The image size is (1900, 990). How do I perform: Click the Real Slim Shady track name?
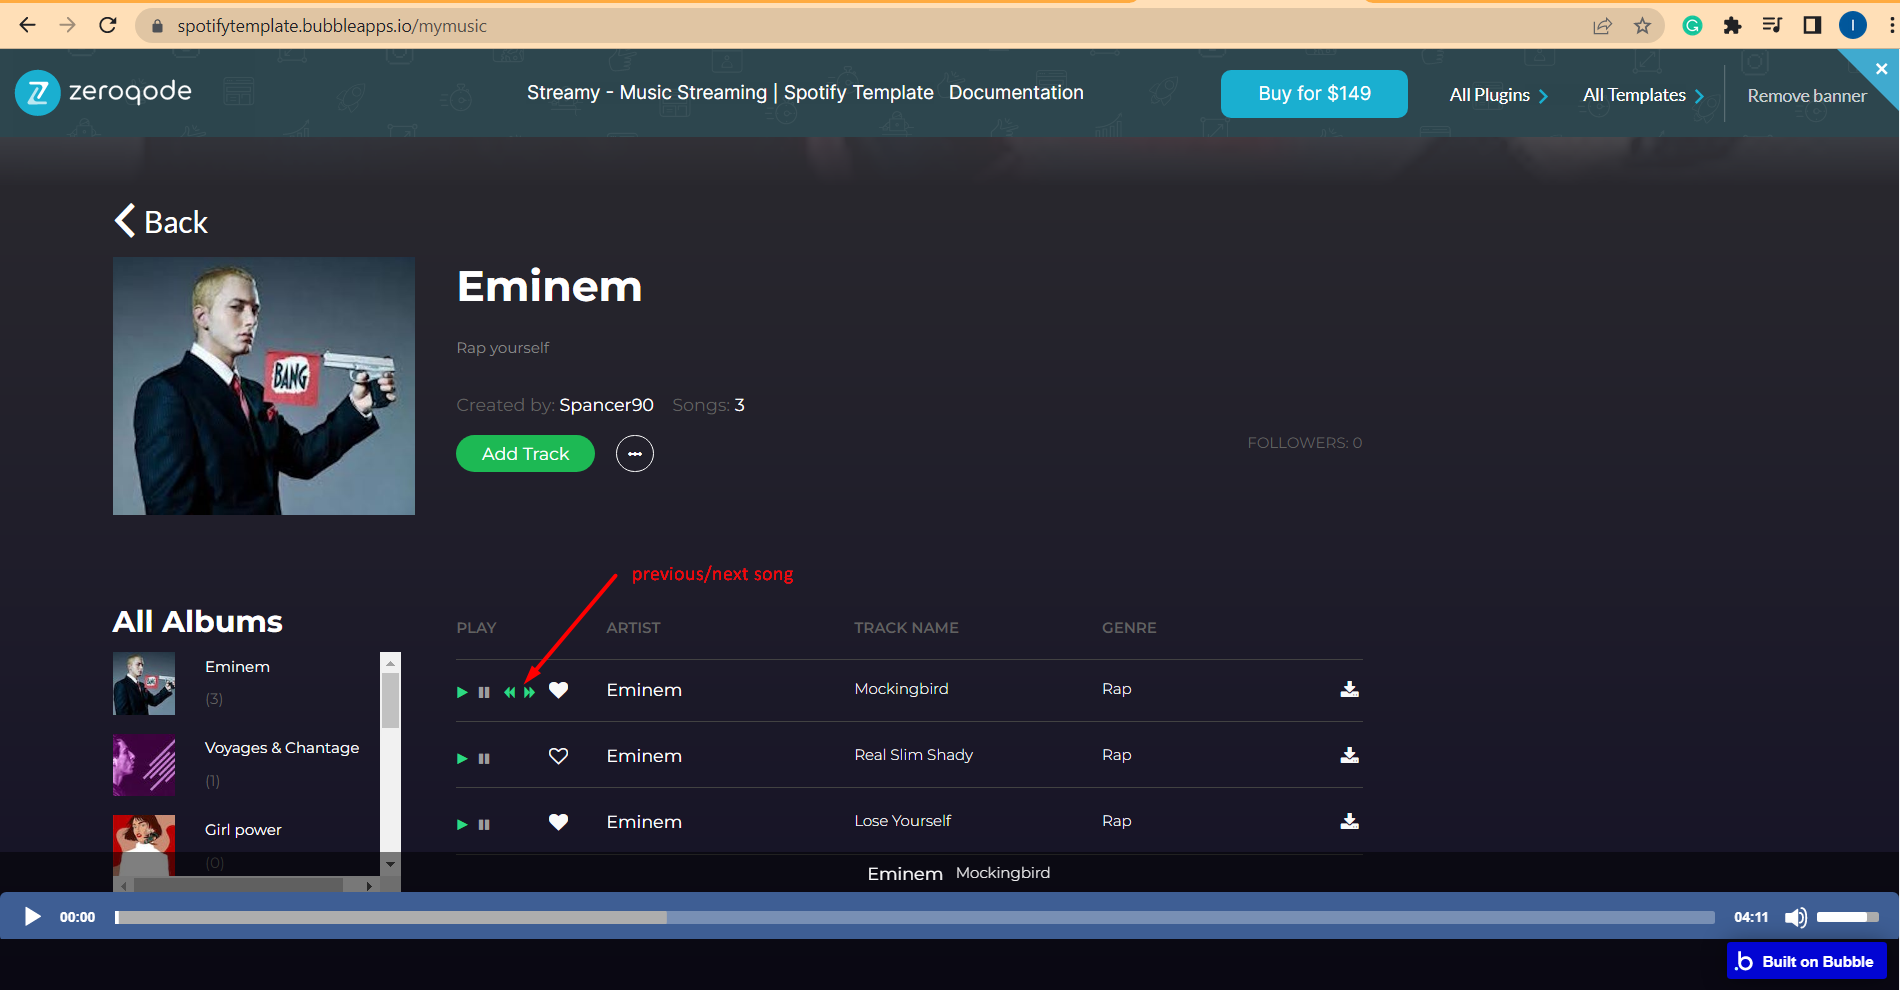click(x=913, y=755)
